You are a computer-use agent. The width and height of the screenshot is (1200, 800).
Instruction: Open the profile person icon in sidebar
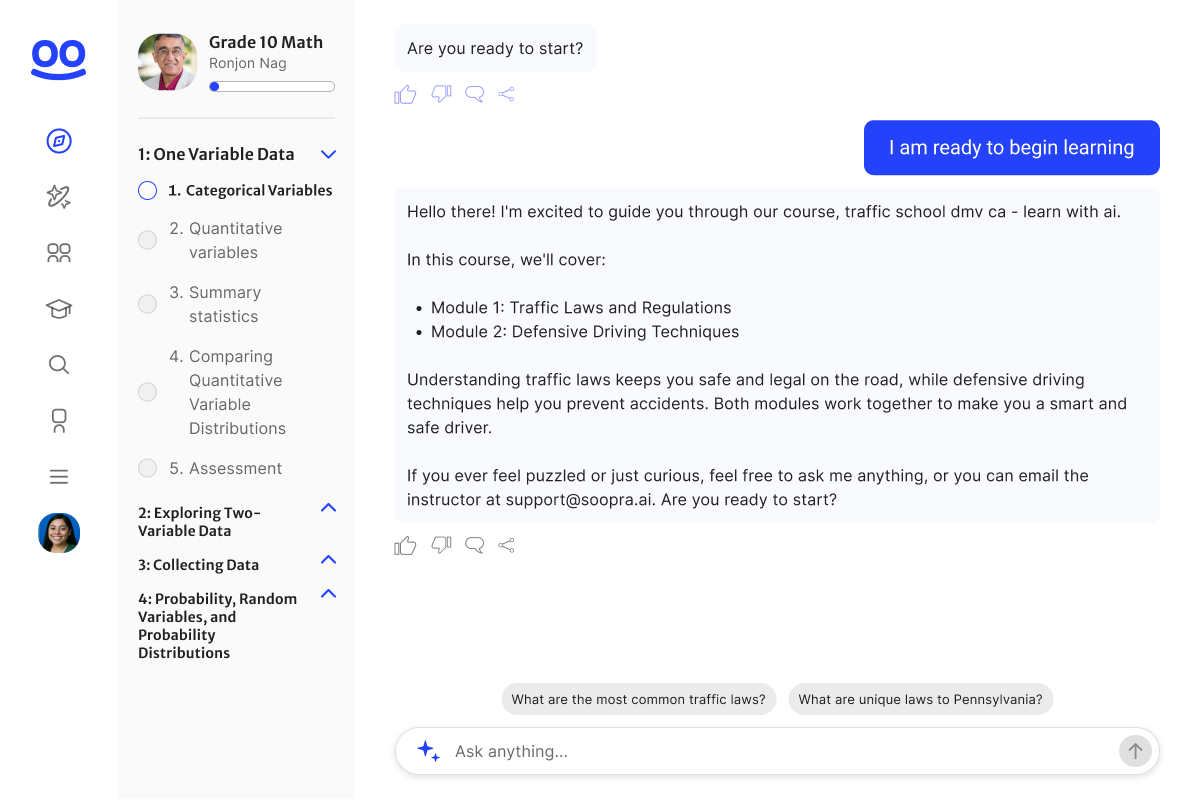point(58,420)
